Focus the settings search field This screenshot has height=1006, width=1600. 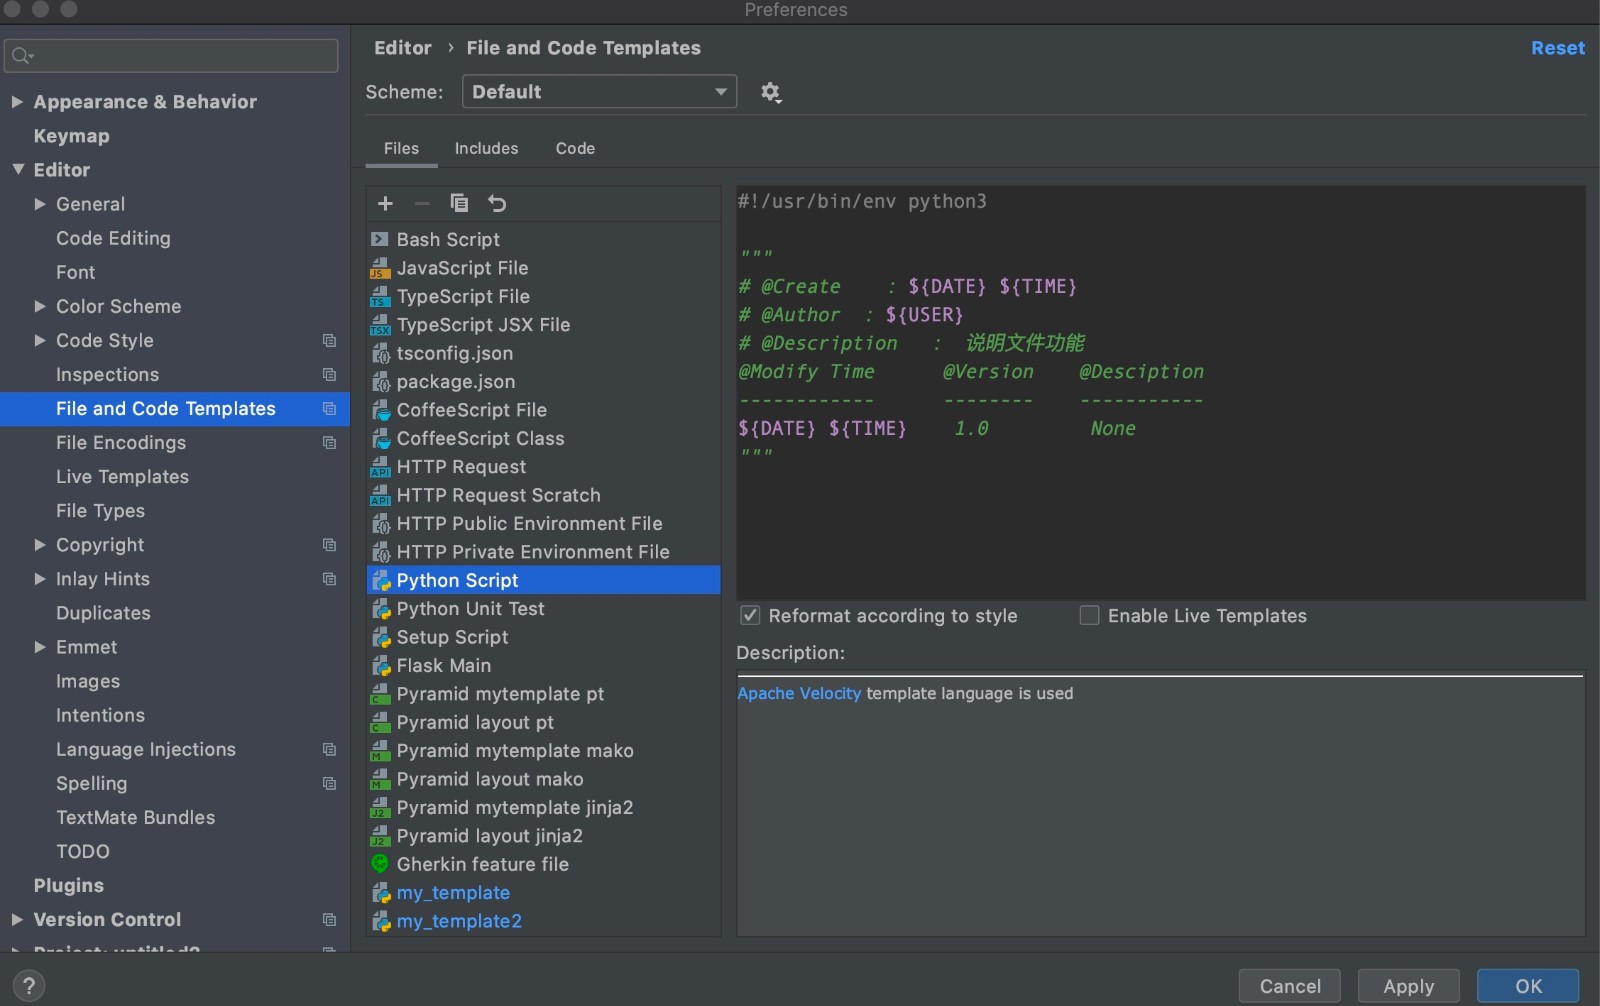(171, 55)
